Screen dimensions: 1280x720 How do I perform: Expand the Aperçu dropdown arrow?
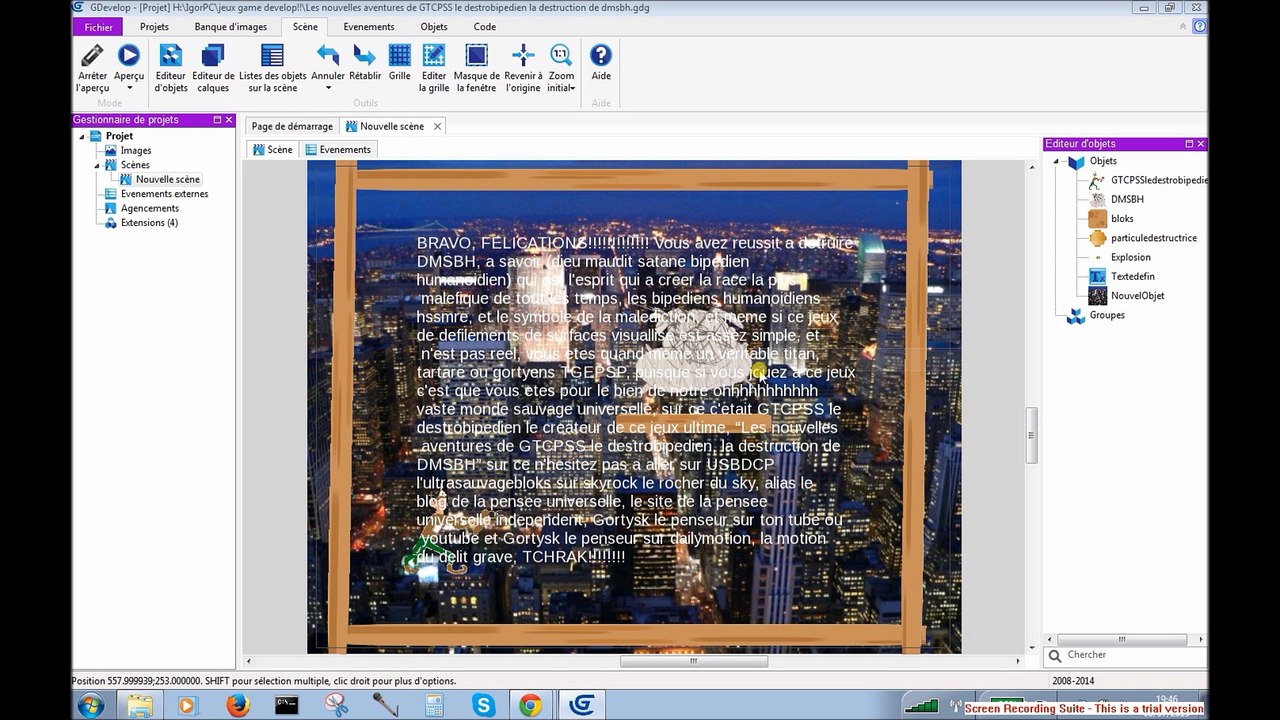(x=129, y=88)
